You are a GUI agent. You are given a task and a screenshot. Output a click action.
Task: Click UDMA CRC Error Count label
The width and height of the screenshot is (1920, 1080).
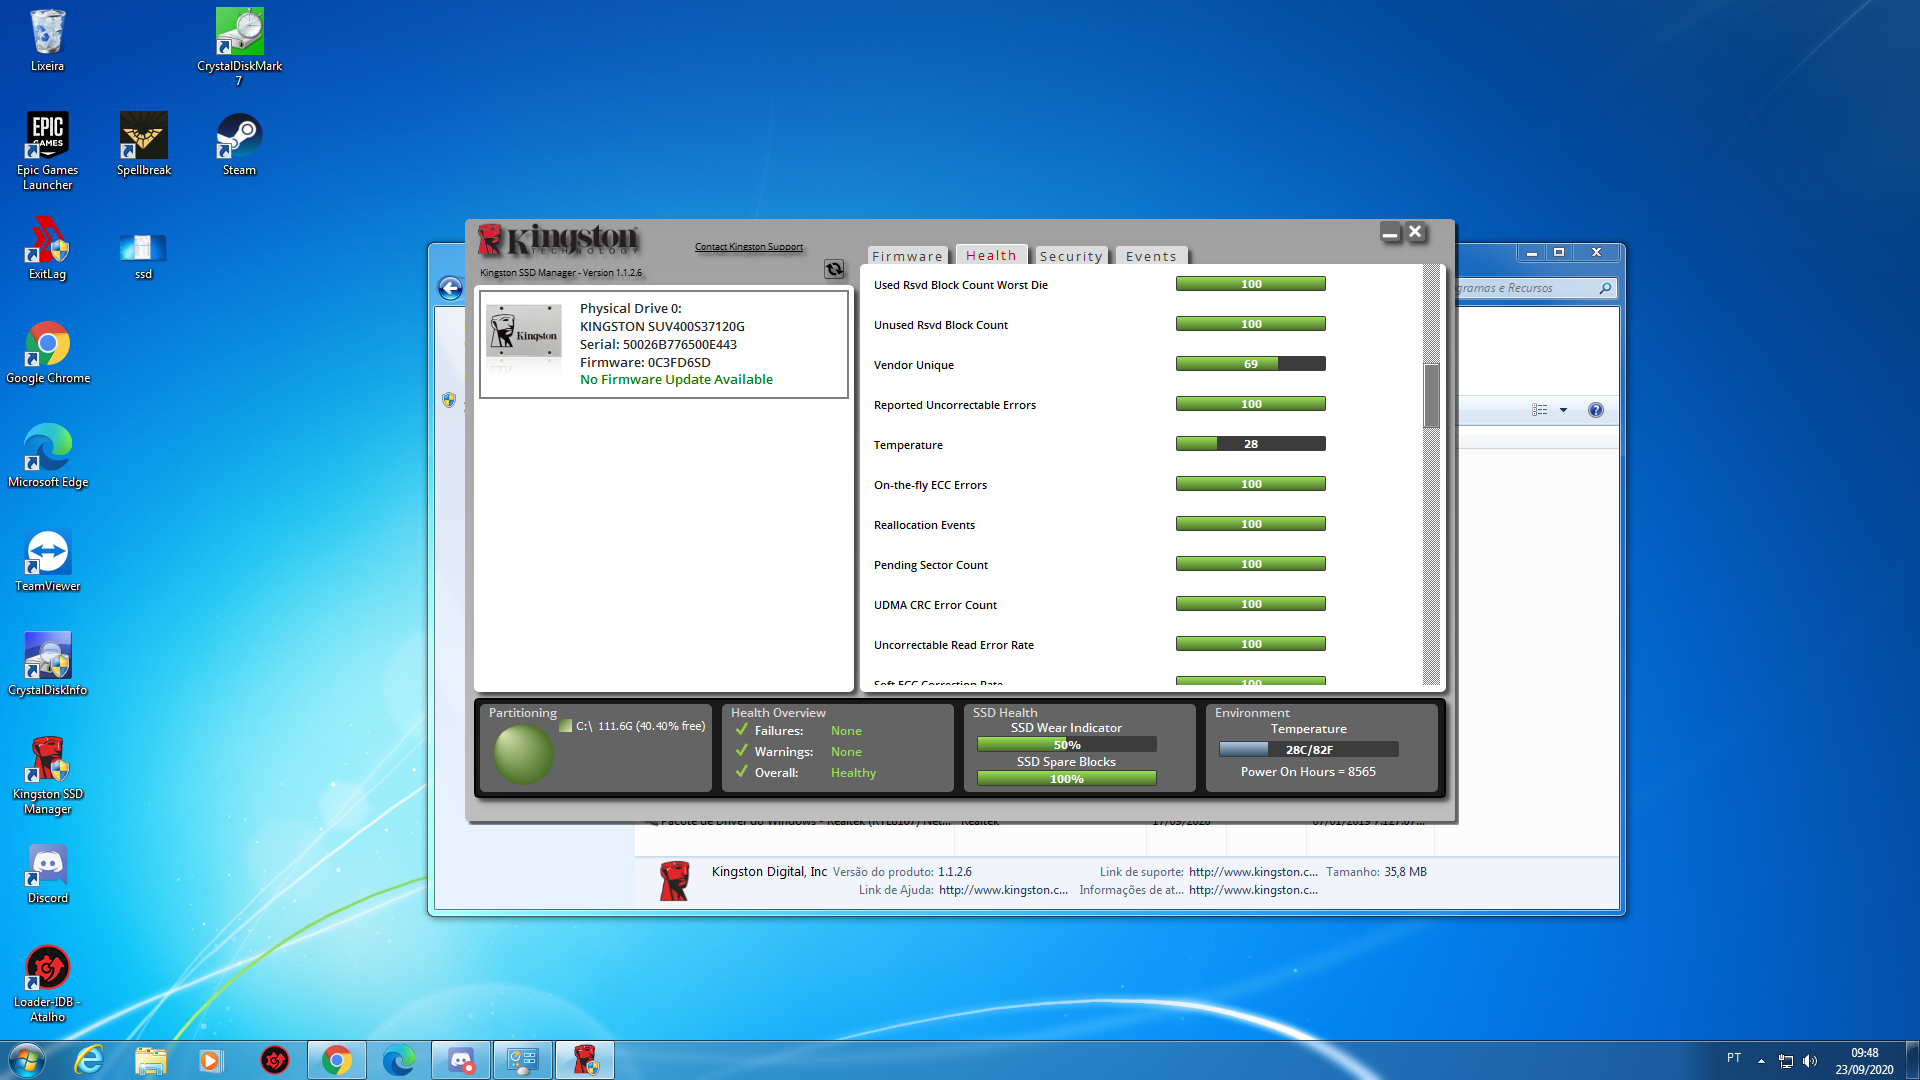coord(935,605)
